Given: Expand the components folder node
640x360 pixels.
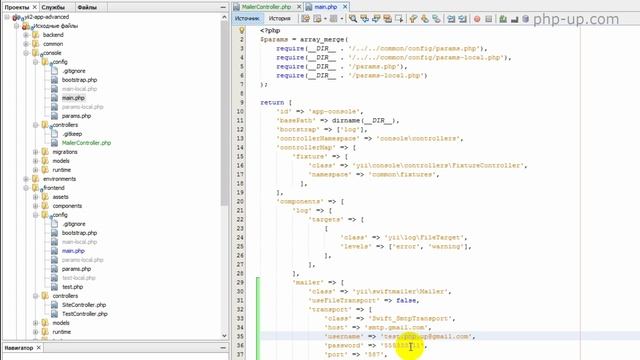Looking at the screenshot, I should (x=36, y=206).
